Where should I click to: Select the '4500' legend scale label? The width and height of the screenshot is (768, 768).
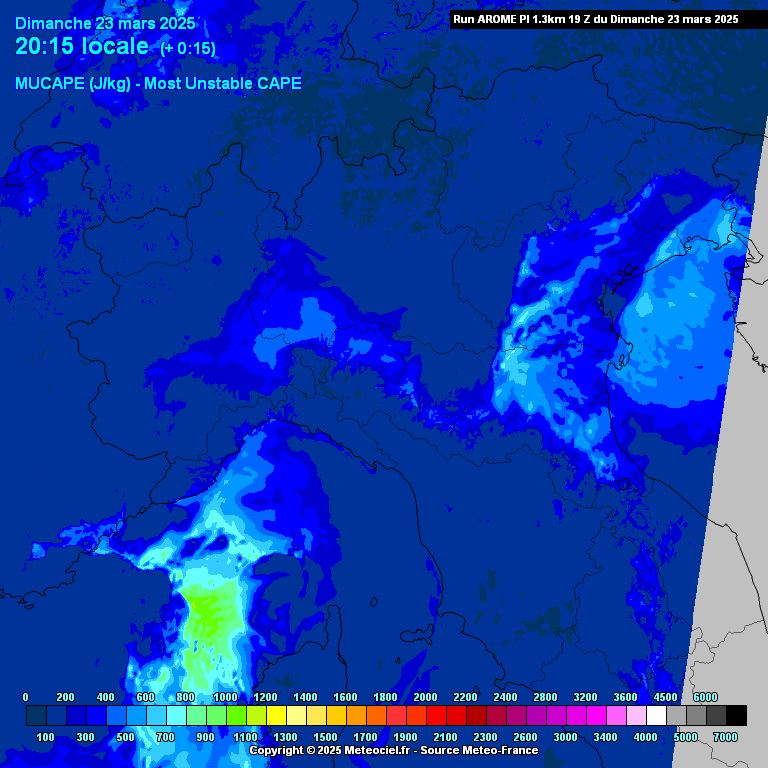tap(666, 697)
